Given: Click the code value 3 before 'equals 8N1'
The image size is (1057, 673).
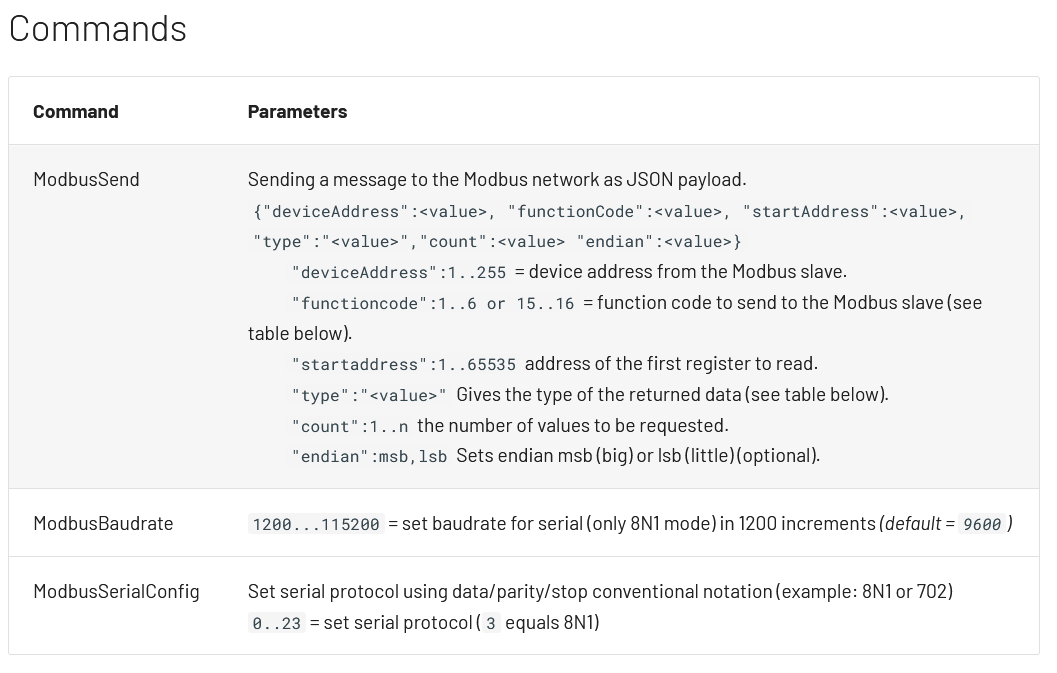Looking at the screenshot, I should 490,623.
